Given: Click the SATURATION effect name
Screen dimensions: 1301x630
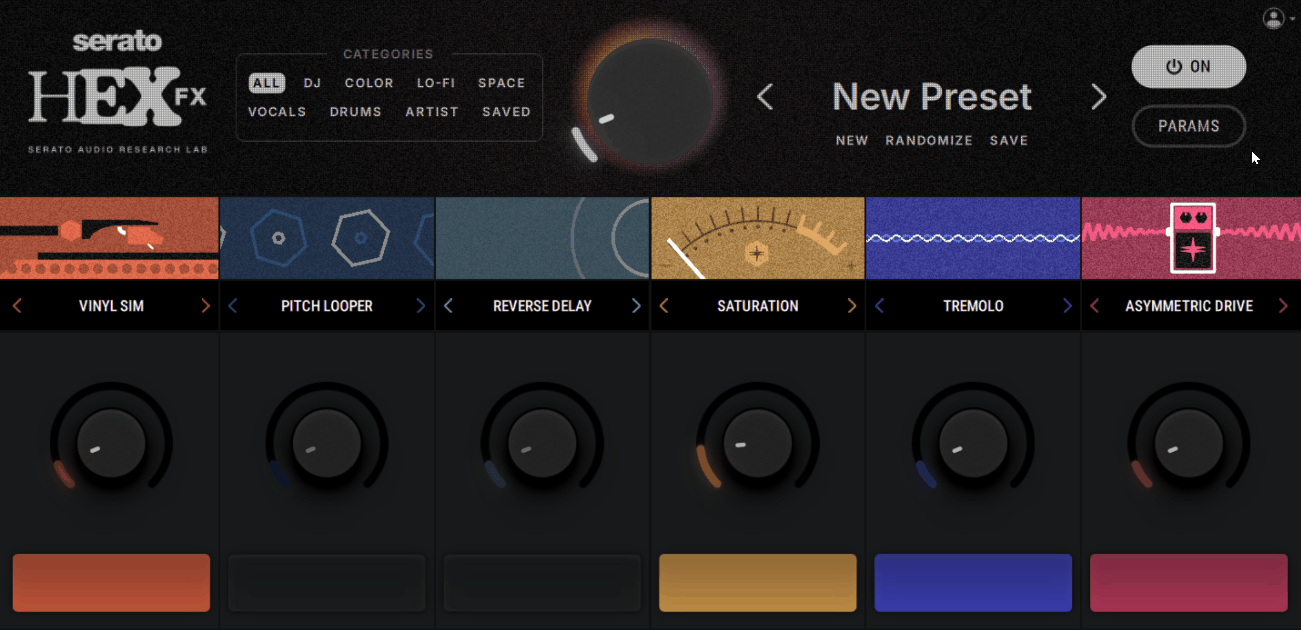Looking at the screenshot, I should tap(758, 306).
